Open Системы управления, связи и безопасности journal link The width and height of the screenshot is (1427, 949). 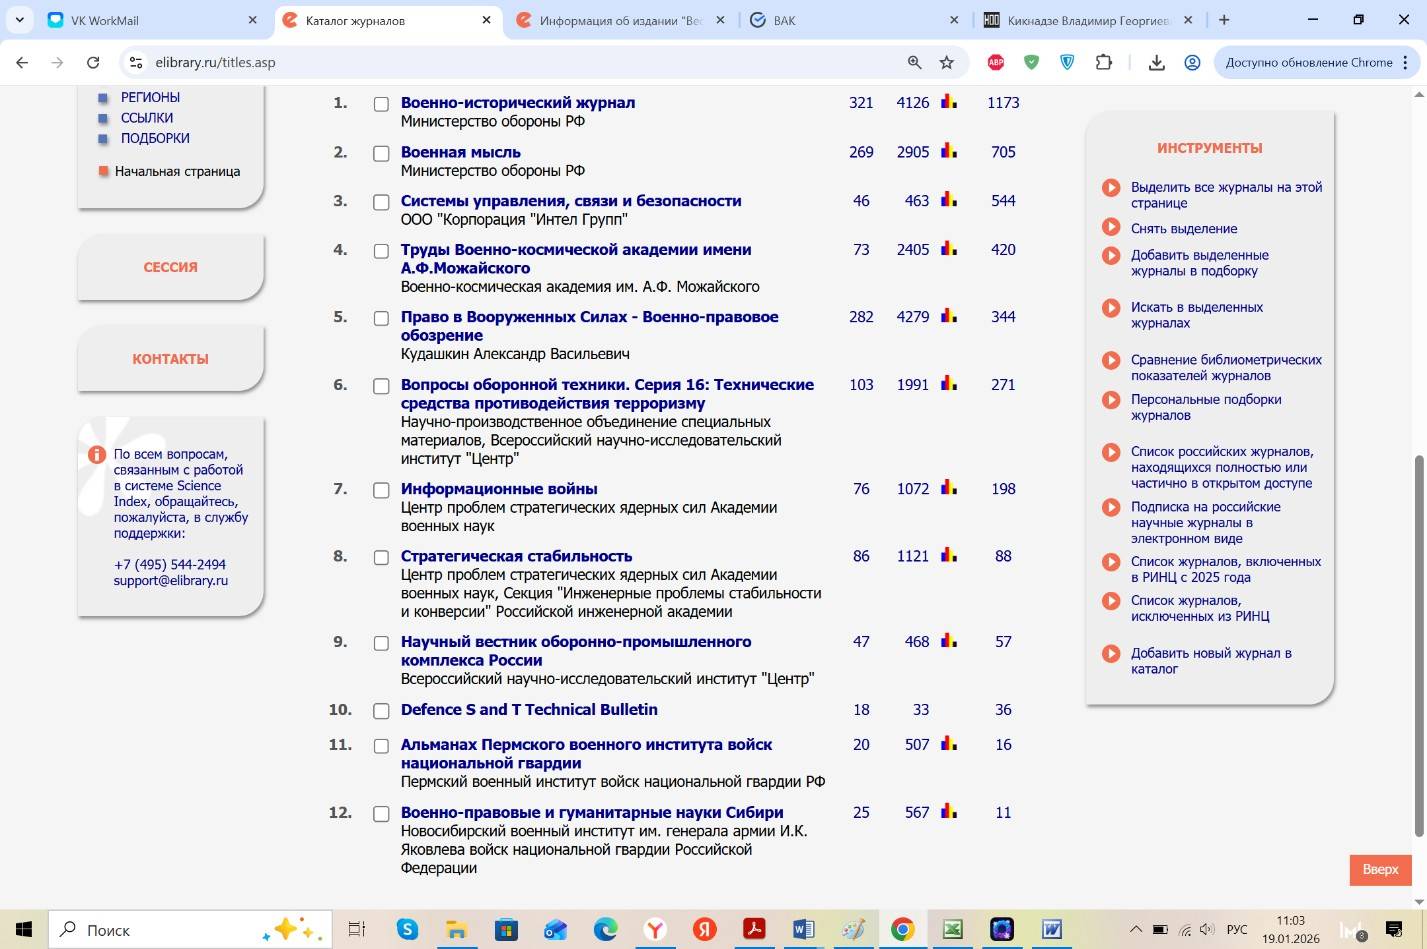coord(570,201)
